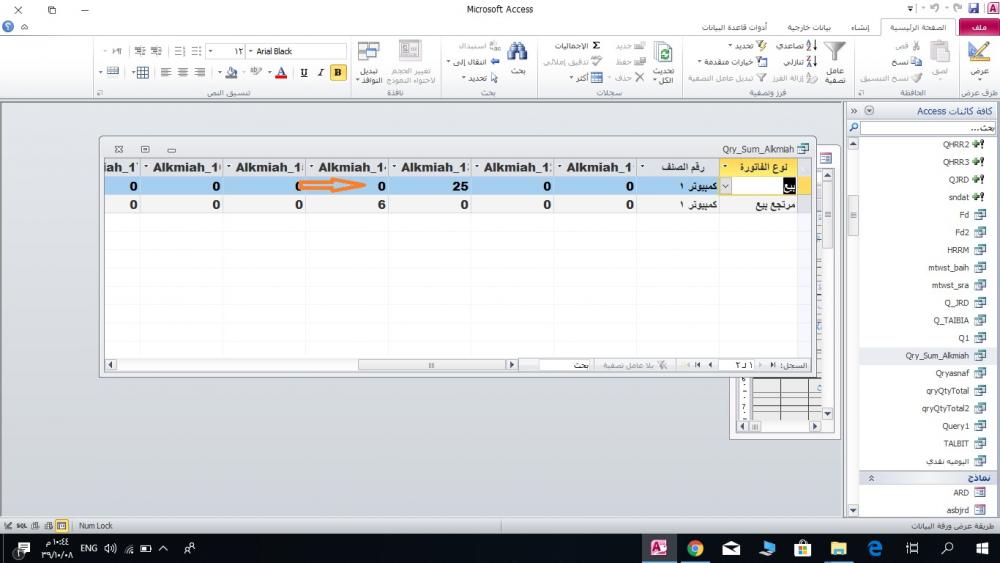Select the mtwst_baih query in navigation pane

coord(957,268)
